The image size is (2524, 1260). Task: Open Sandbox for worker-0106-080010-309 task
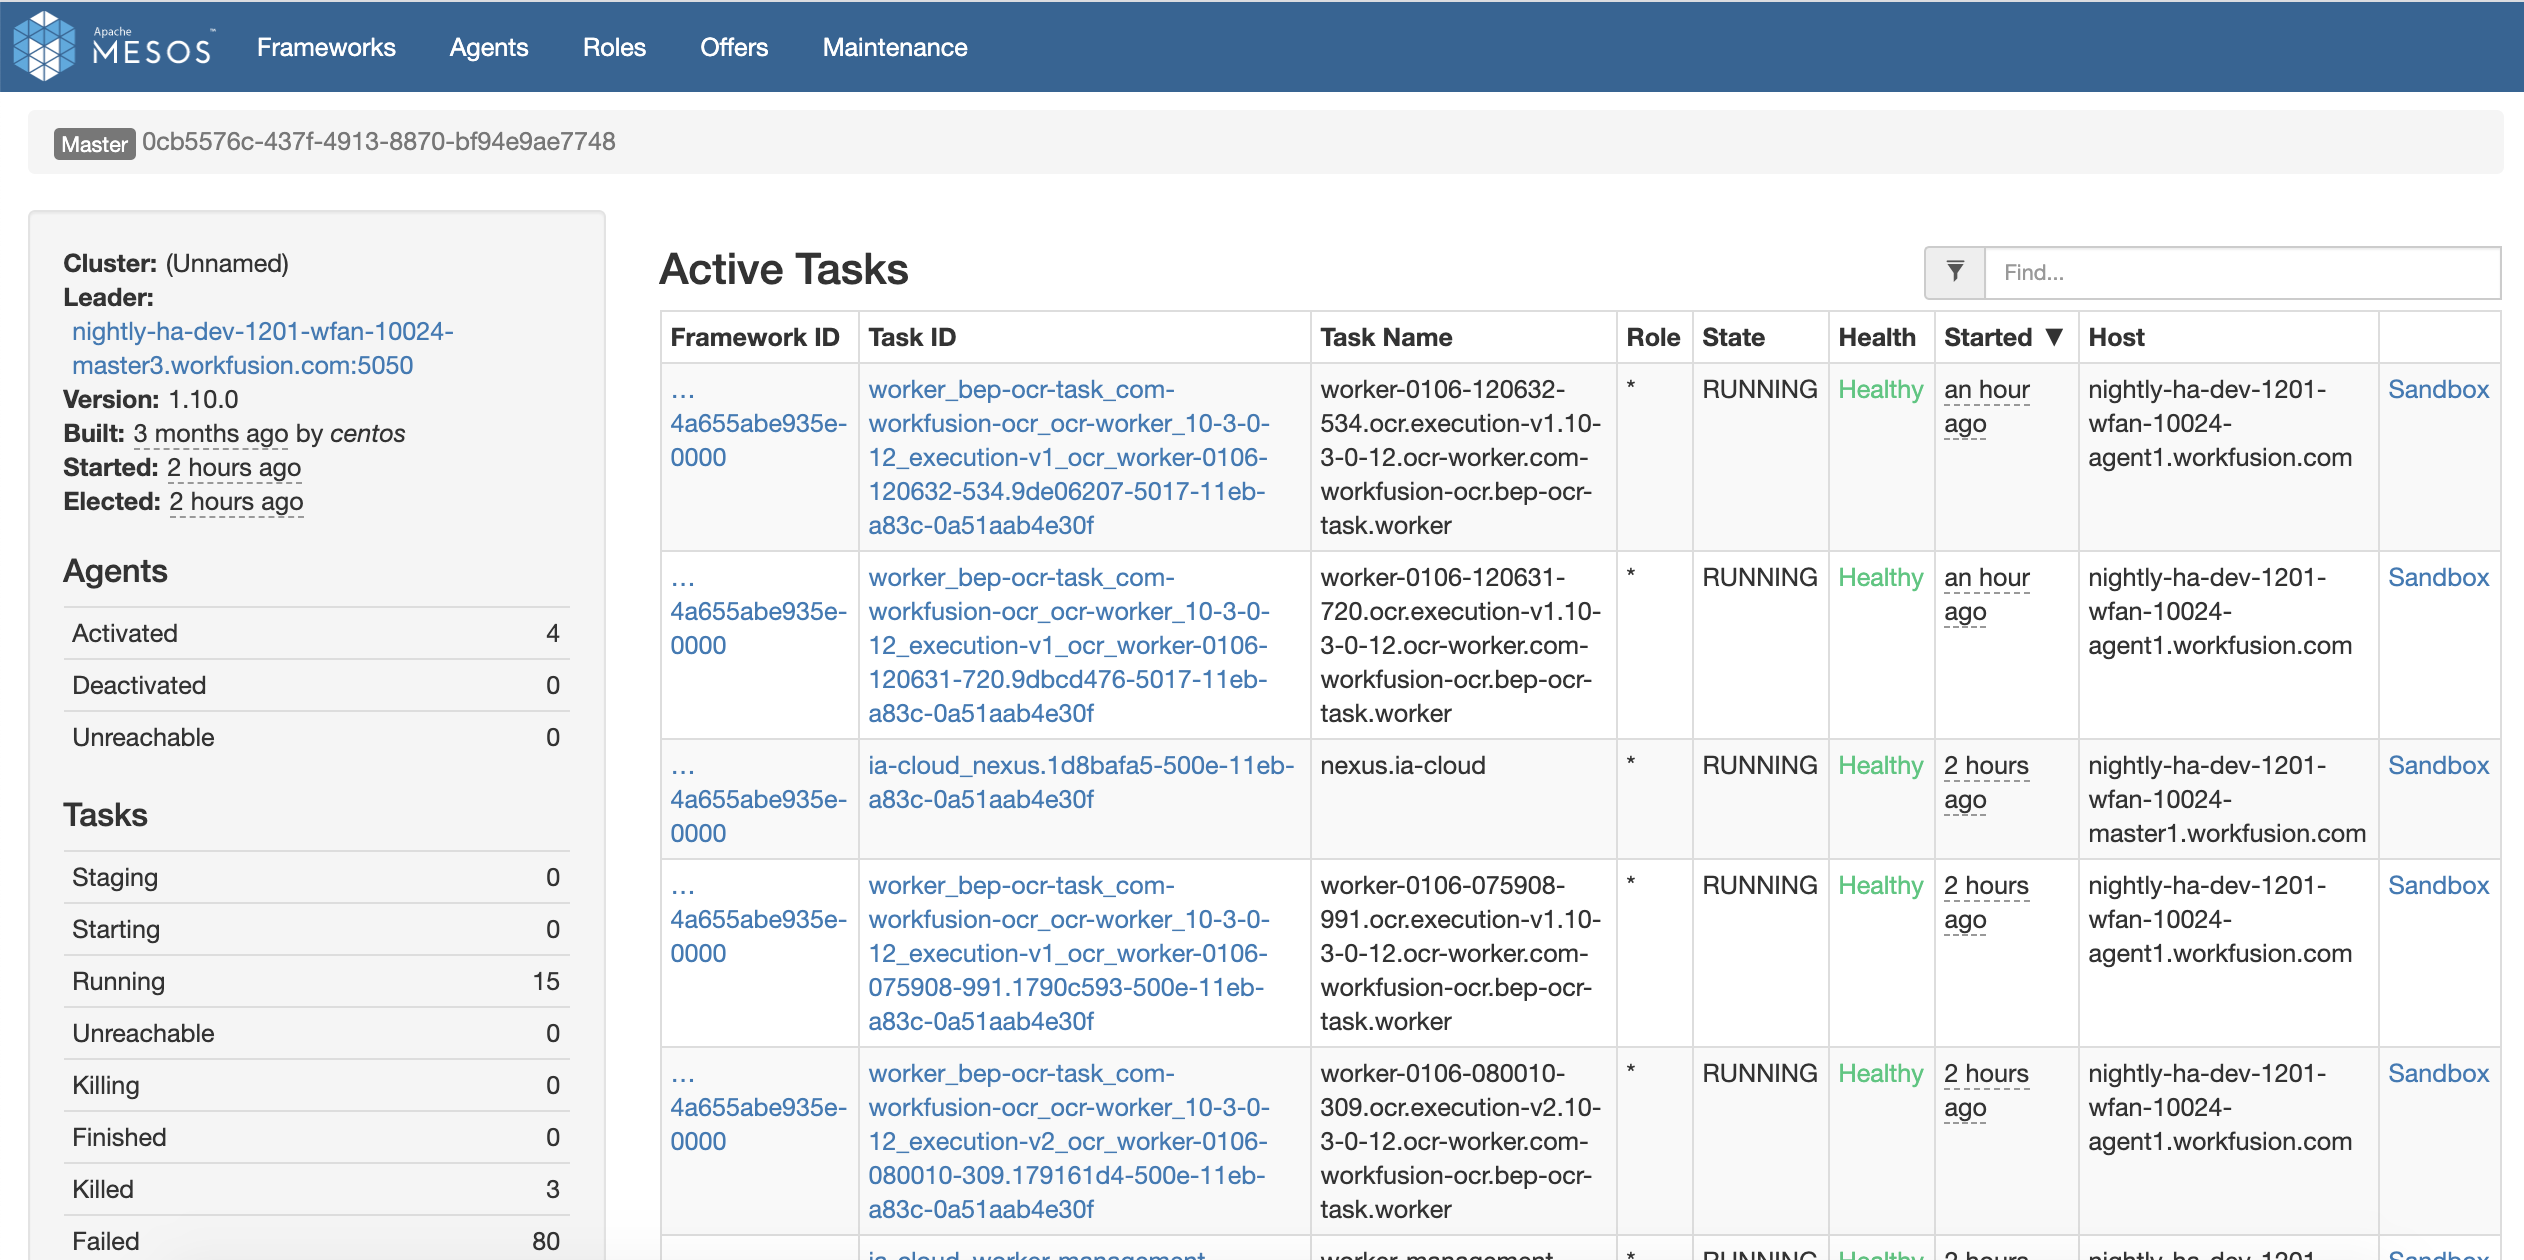(2438, 1073)
